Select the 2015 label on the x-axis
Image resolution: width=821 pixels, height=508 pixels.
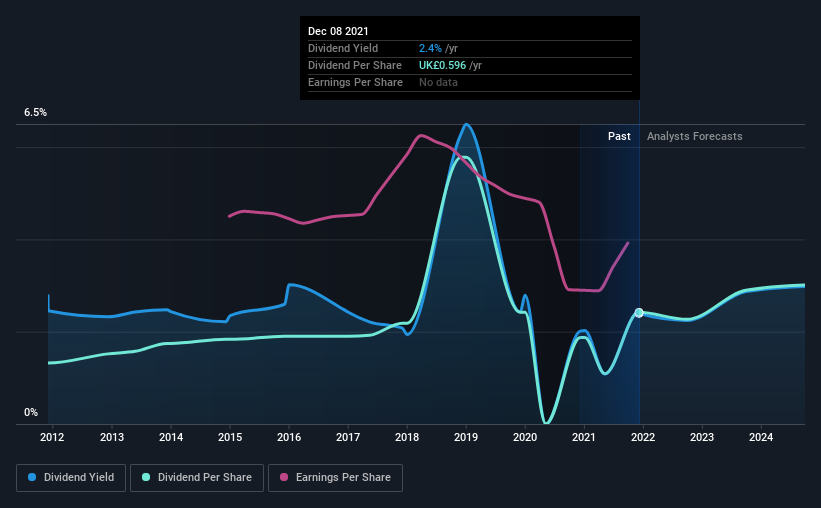(x=230, y=437)
